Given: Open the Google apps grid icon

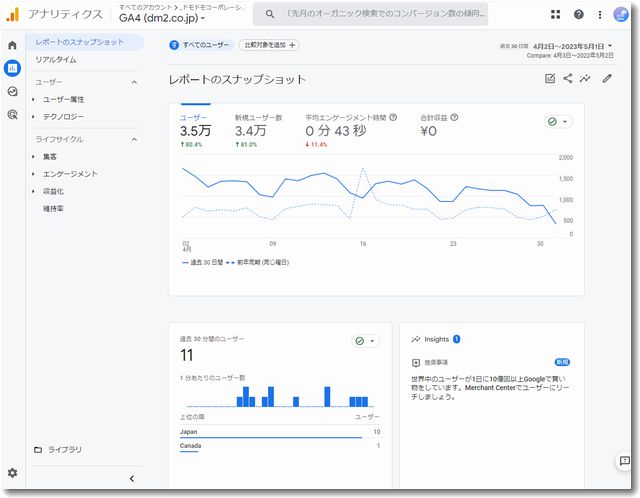Looking at the screenshot, I should coord(556,15).
